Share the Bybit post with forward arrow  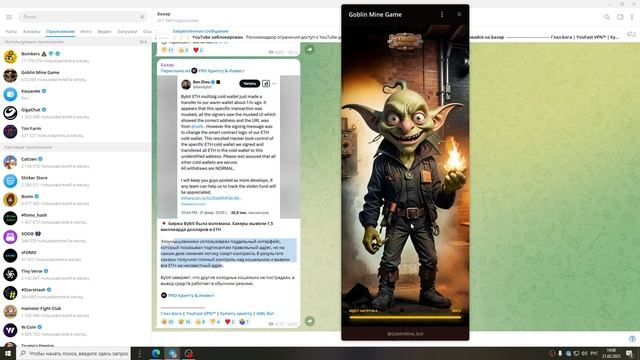[x=310, y=321]
